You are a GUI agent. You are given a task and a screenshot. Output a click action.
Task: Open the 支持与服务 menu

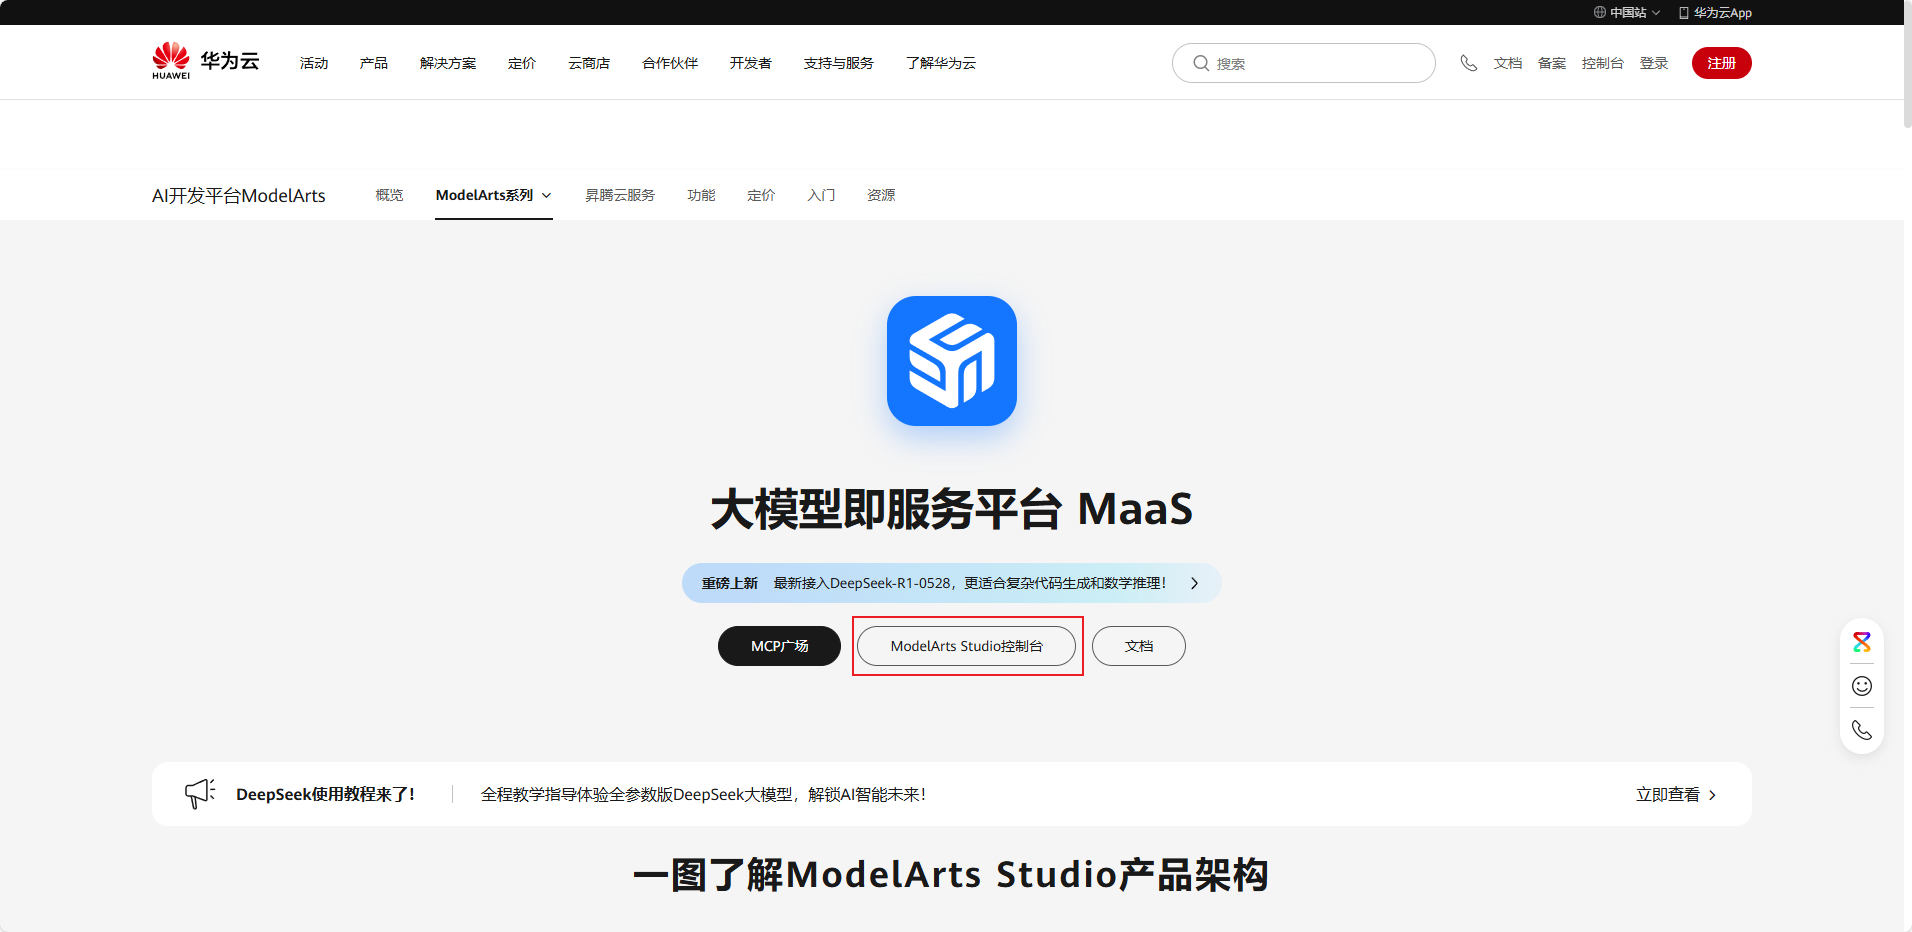pos(839,63)
